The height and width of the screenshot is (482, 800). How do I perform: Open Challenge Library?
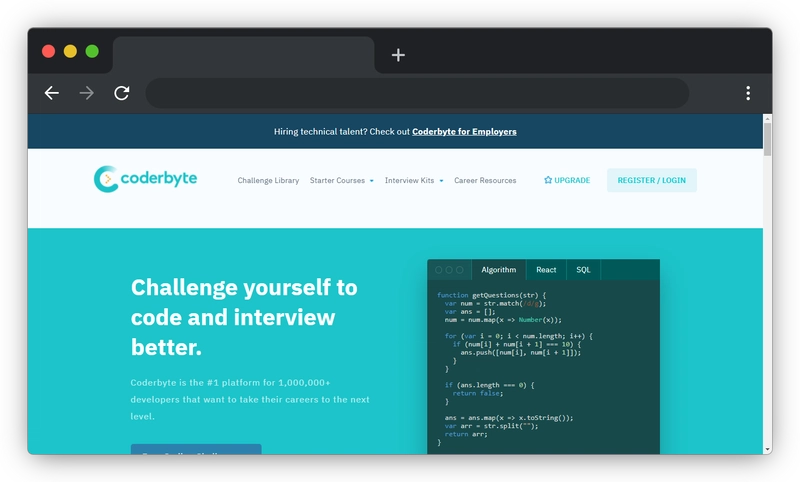tap(268, 181)
